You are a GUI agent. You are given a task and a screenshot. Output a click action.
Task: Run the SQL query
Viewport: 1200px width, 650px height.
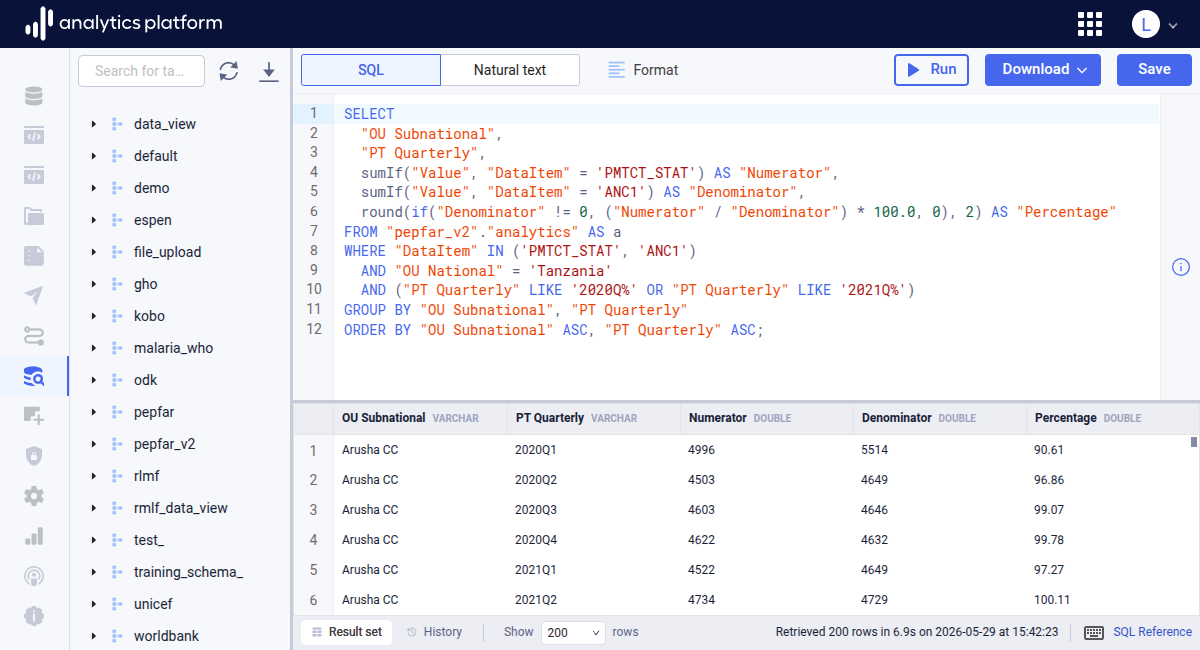931,70
